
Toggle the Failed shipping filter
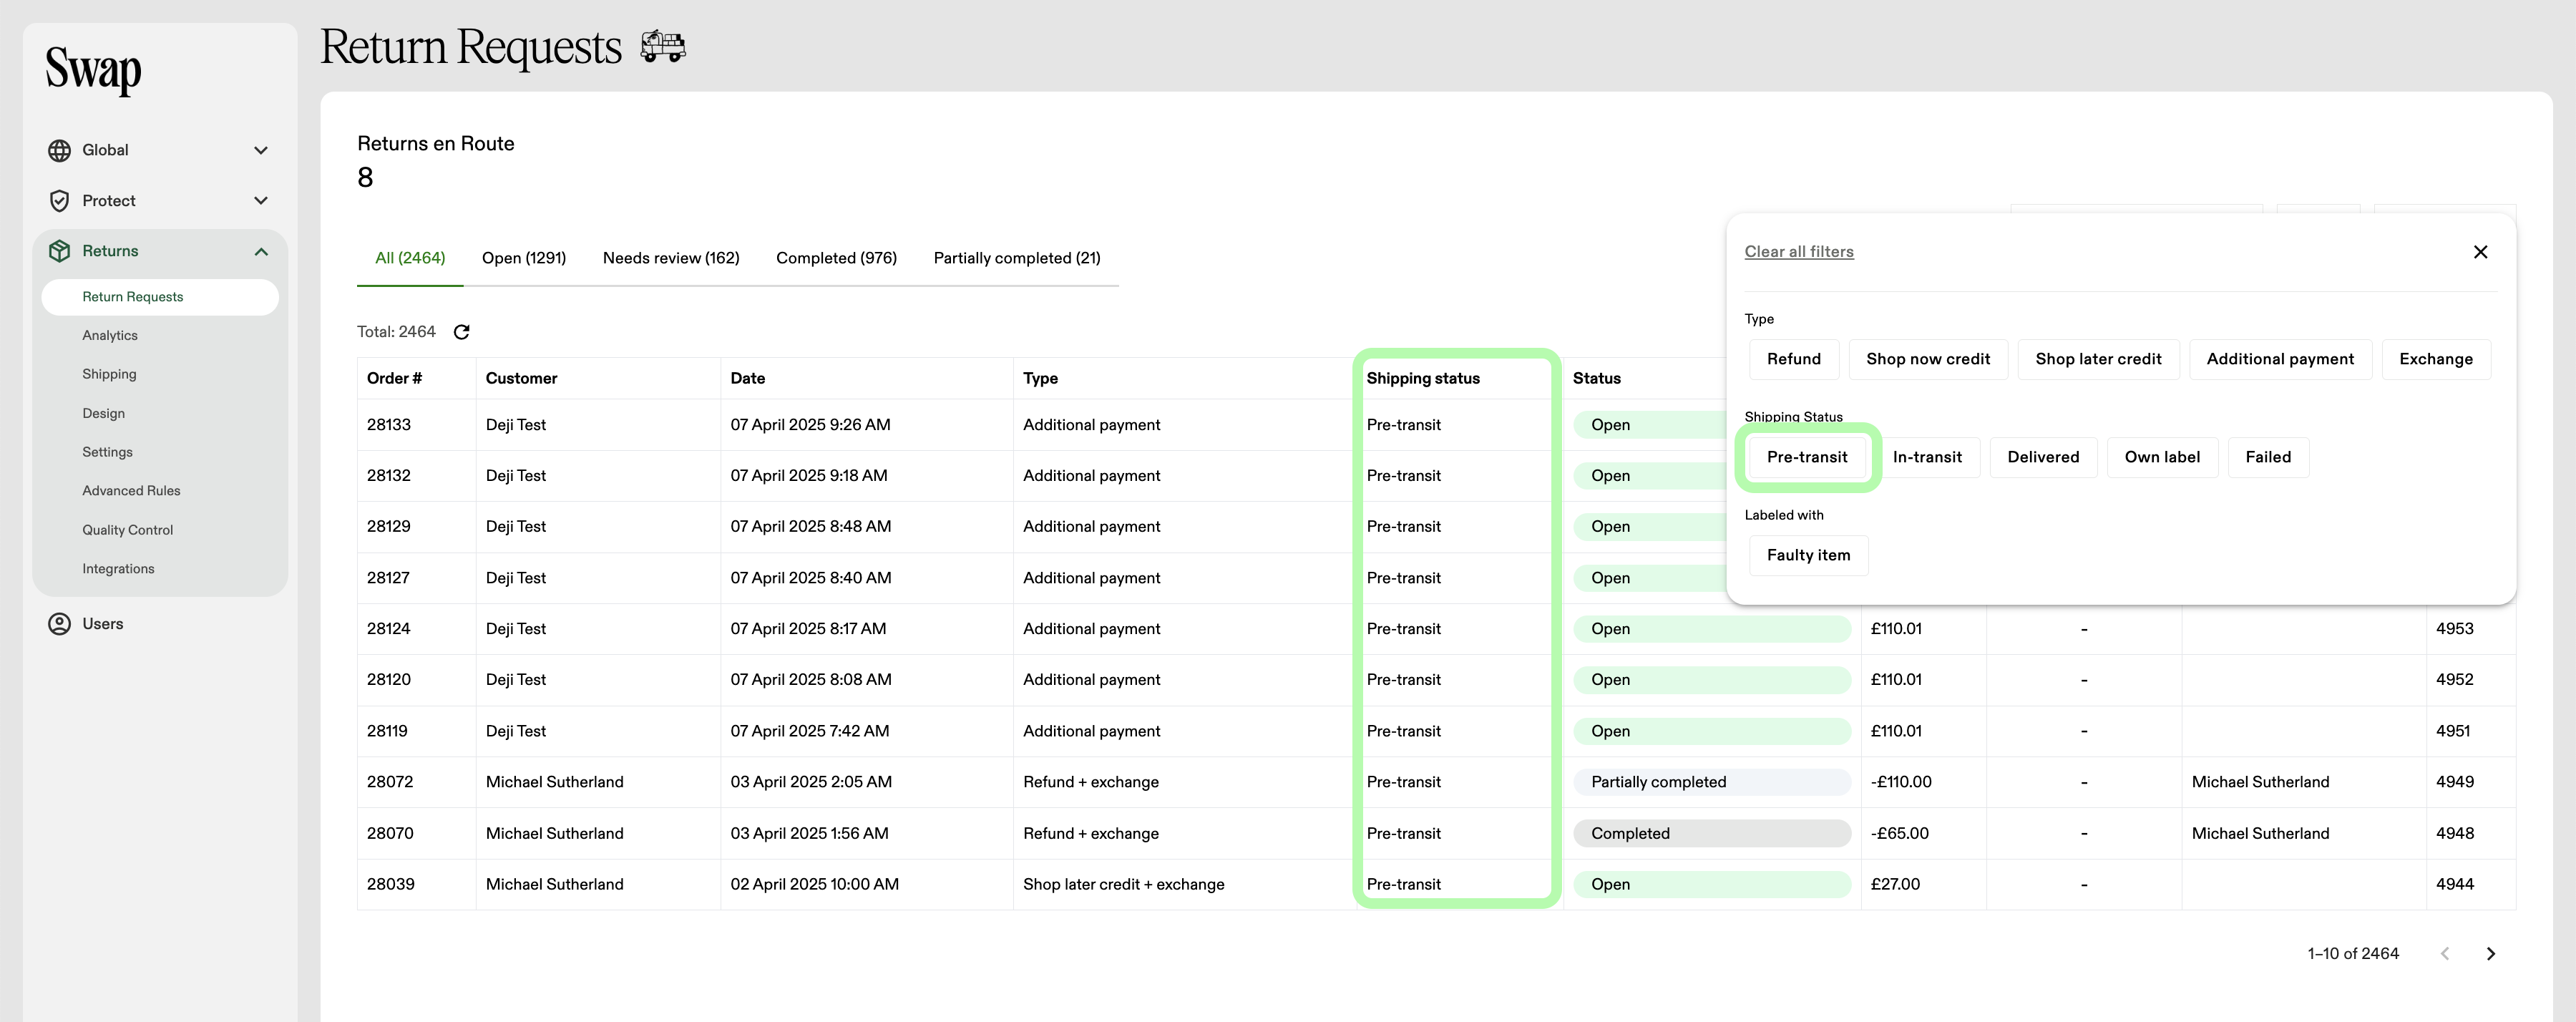[x=2268, y=457]
